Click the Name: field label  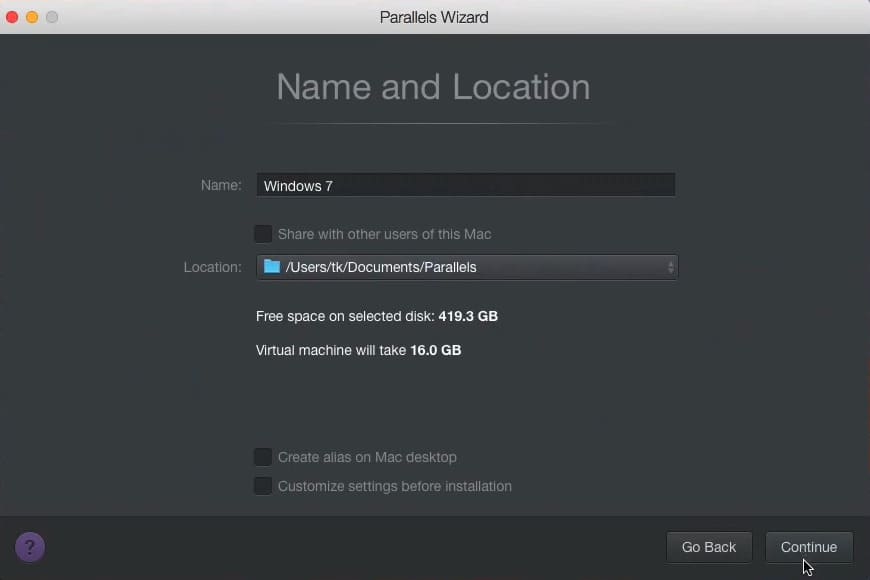click(x=221, y=185)
